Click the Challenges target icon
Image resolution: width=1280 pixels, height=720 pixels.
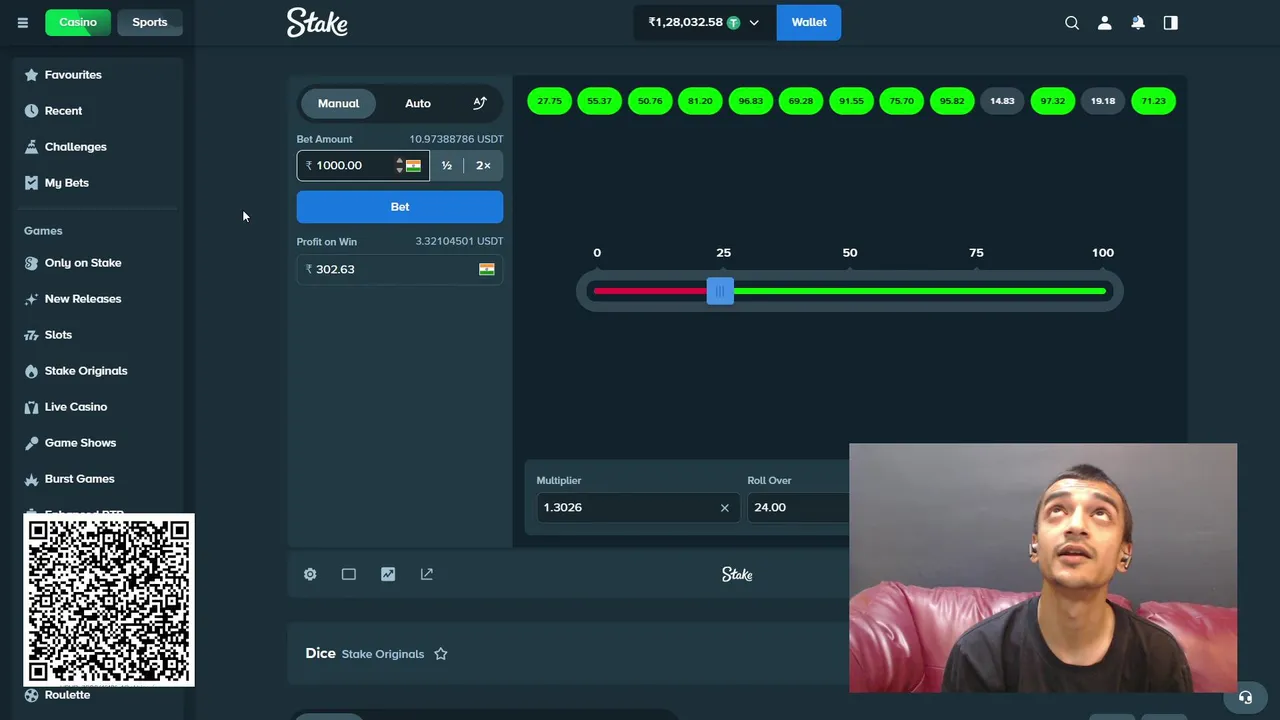[31, 147]
